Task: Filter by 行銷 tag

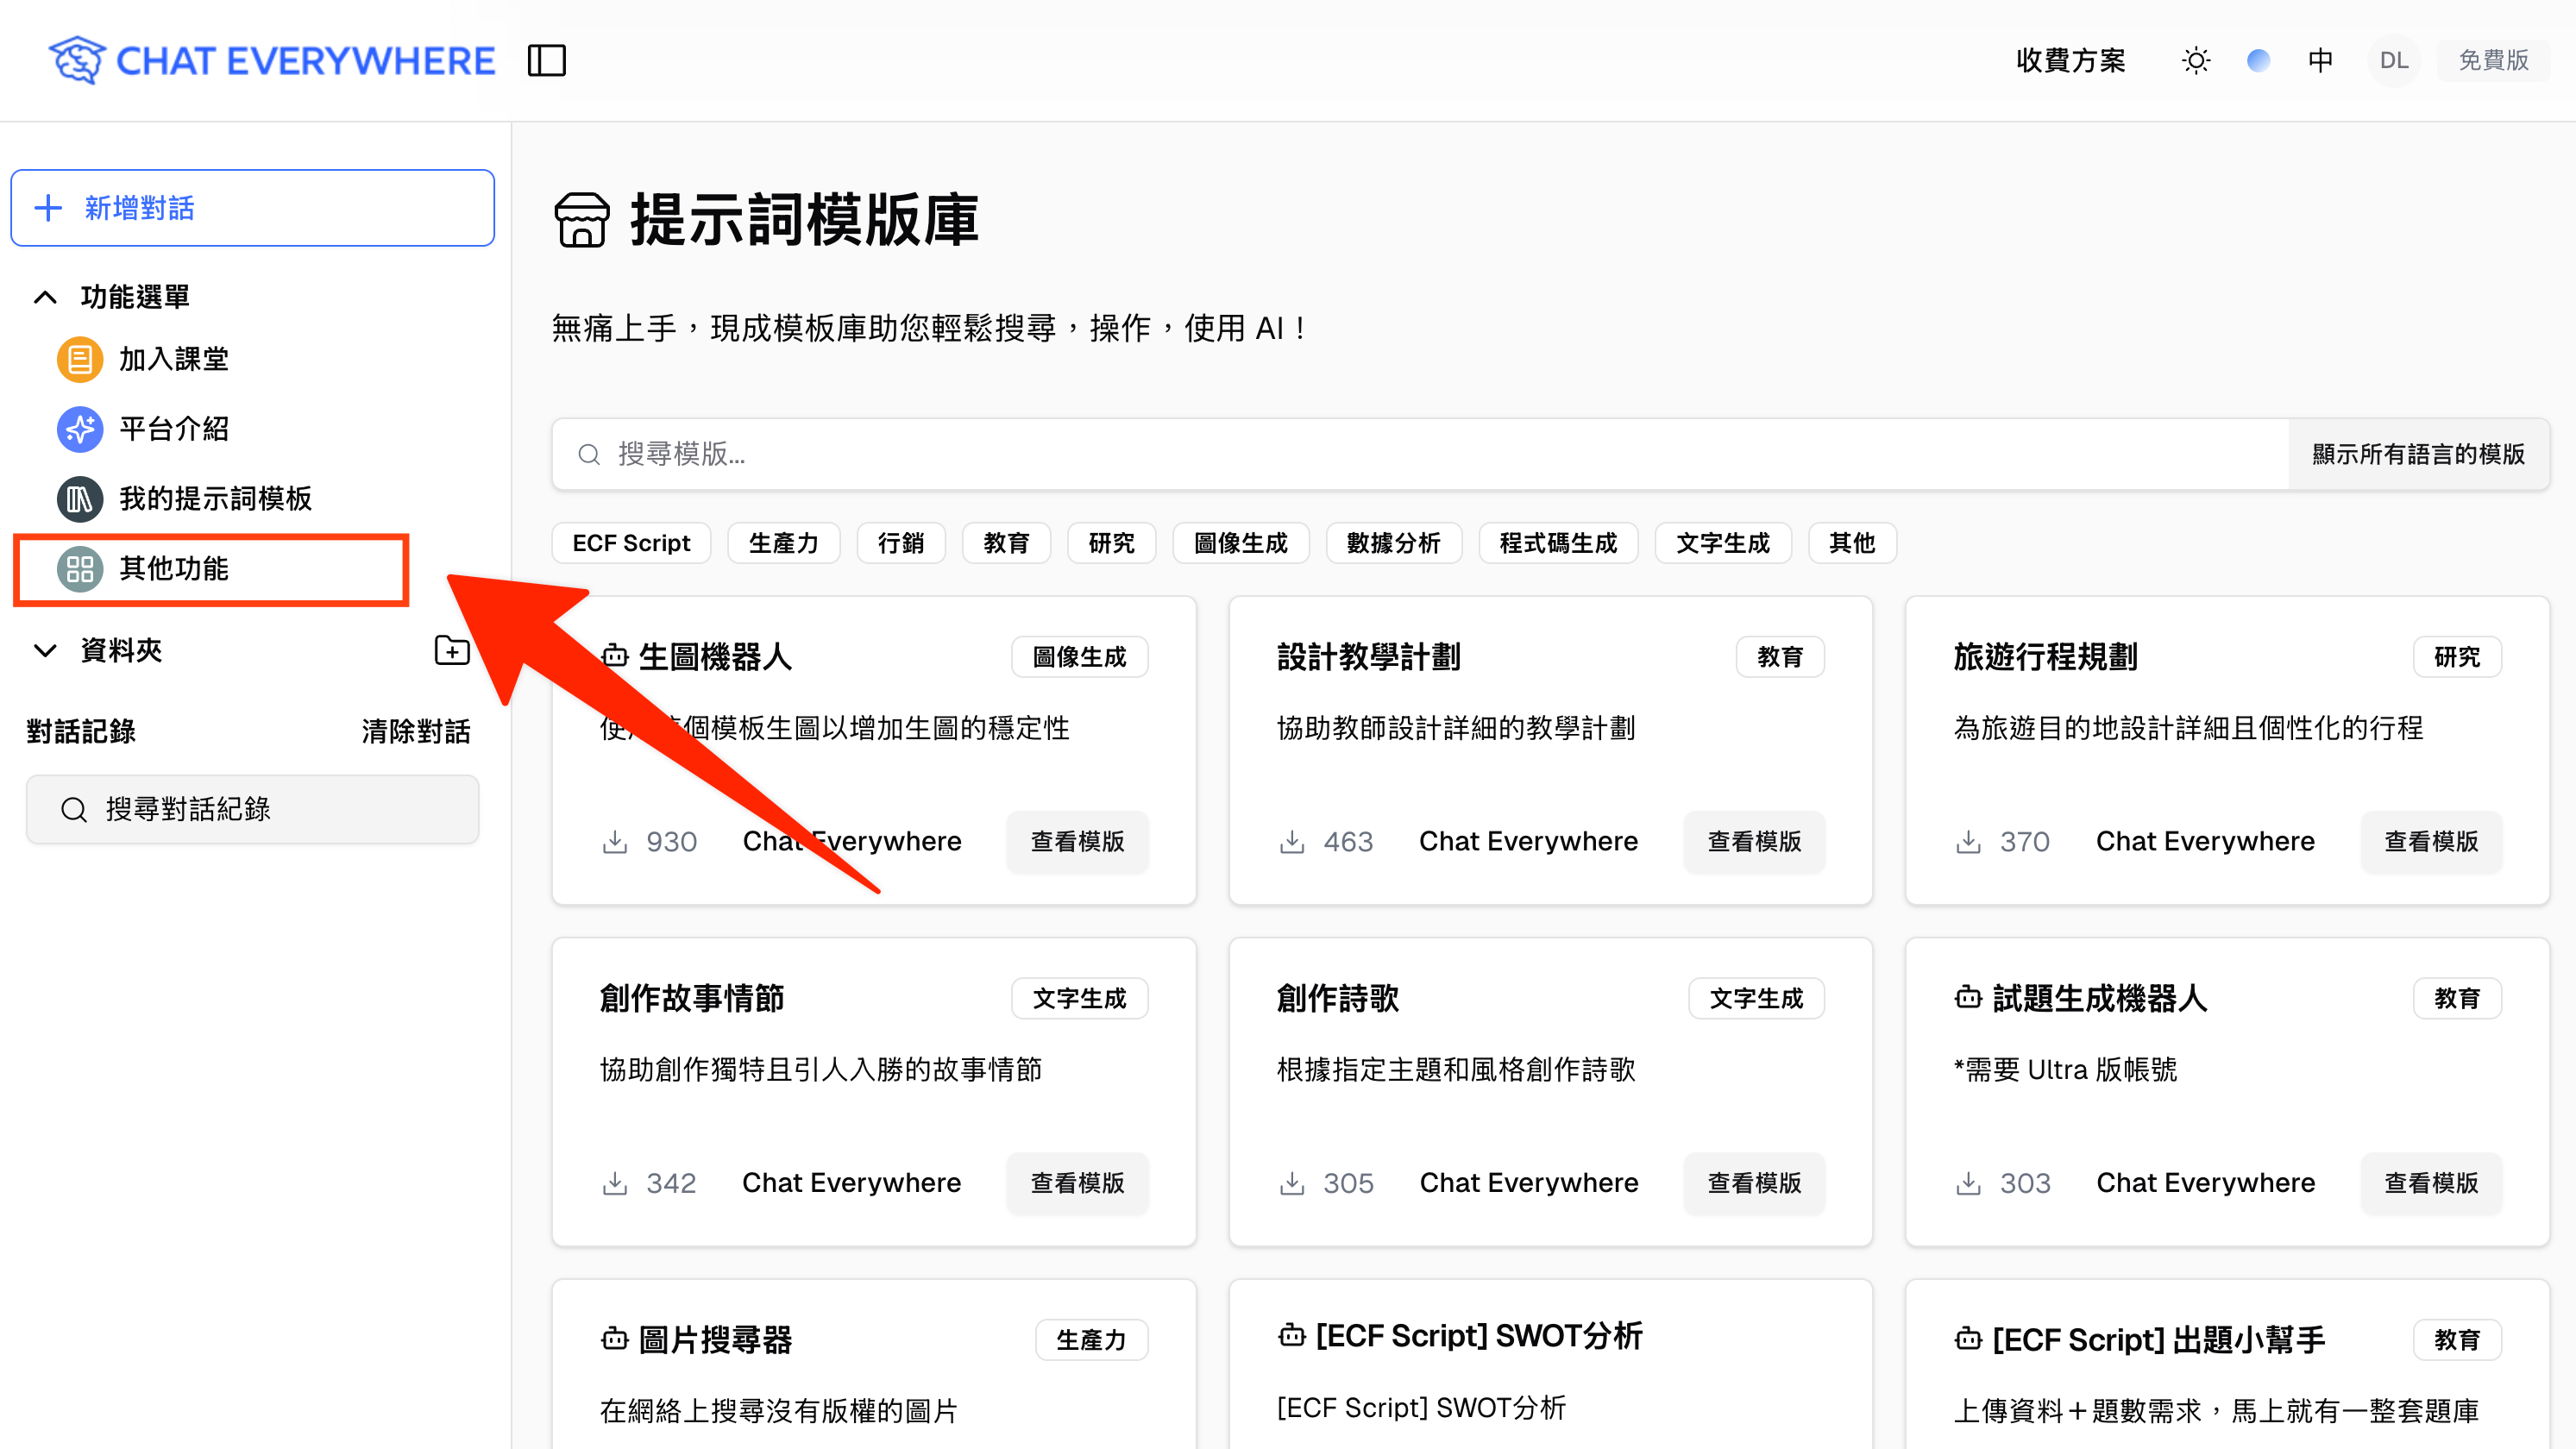Action: point(901,543)
